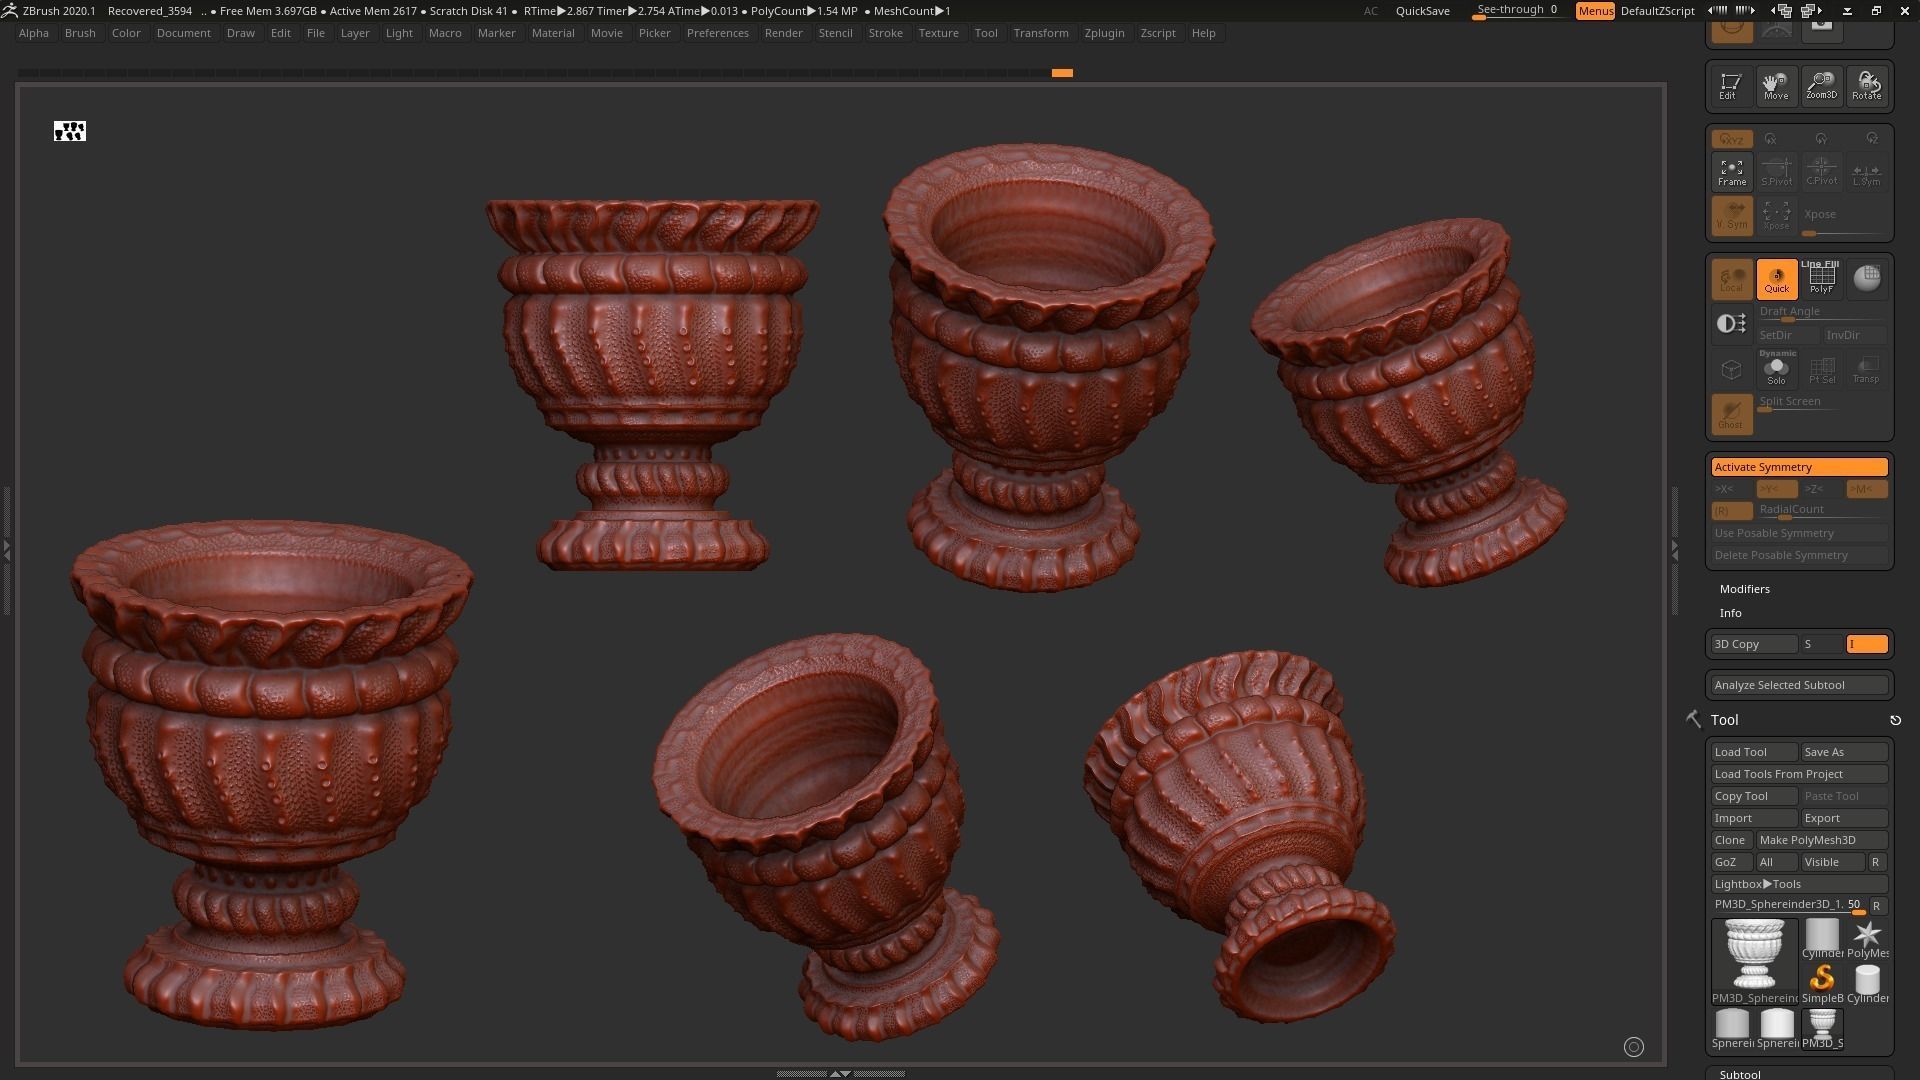Screen dimensions: 1920x1080
Task: Expand the Subtool section
Action: click(1740, 1073)
